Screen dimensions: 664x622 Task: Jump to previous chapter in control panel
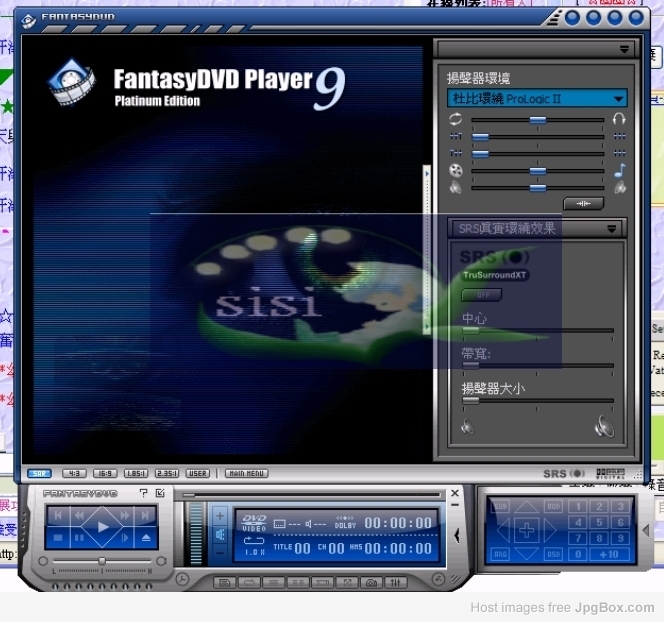pyautogui.click(x=58, y=515)
